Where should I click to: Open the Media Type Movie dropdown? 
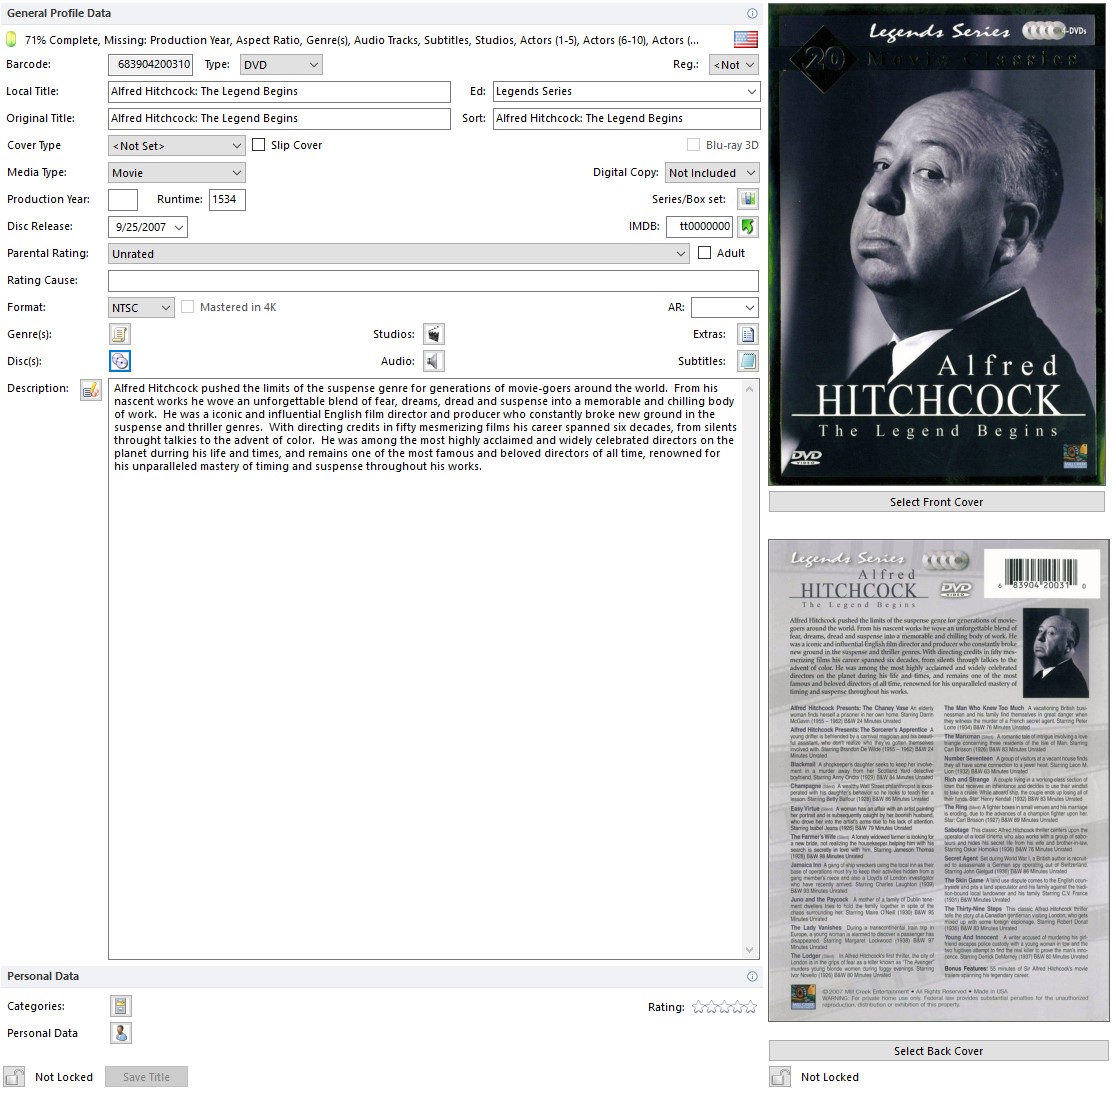(x=177, y=173)
